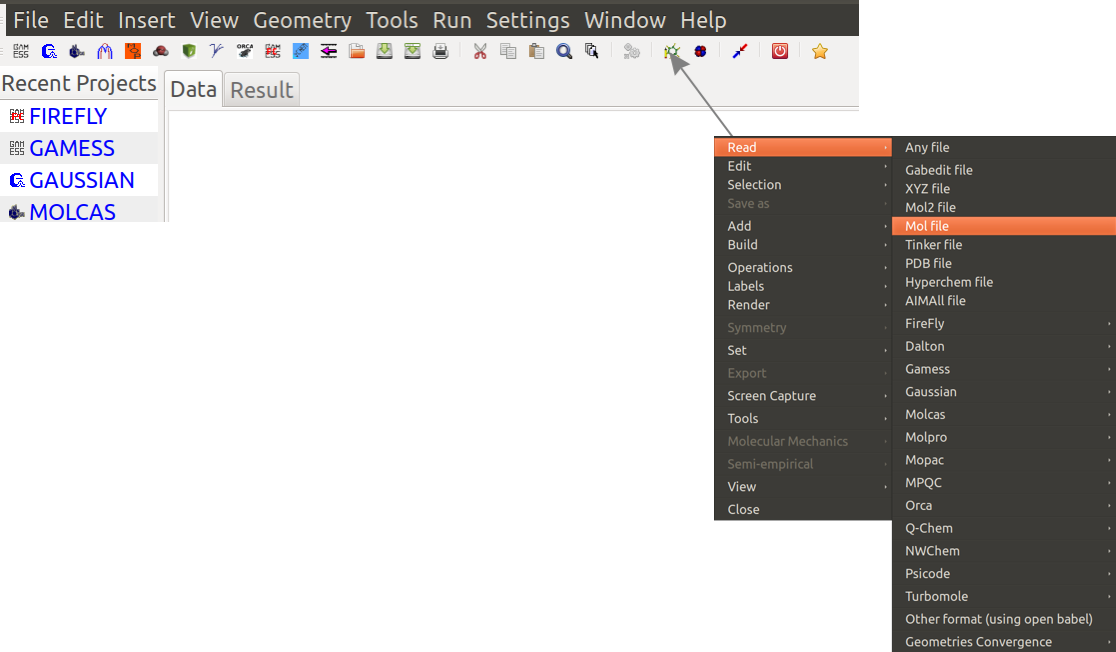Switch to the Data tab

pos(194,89)
